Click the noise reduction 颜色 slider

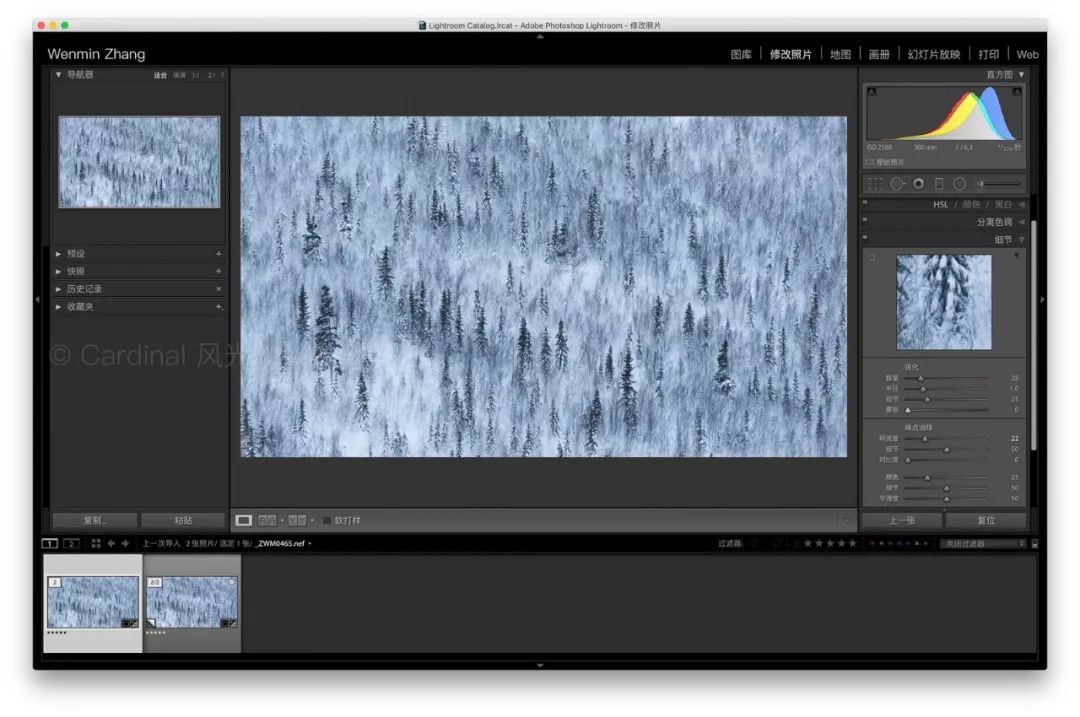tap(946, 477)
